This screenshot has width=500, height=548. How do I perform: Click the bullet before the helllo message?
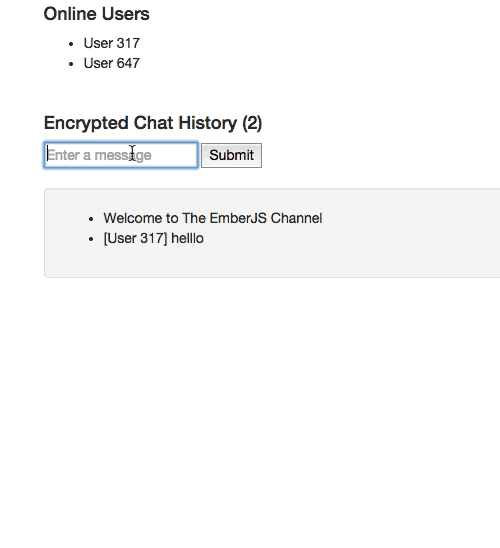(91, 239)
